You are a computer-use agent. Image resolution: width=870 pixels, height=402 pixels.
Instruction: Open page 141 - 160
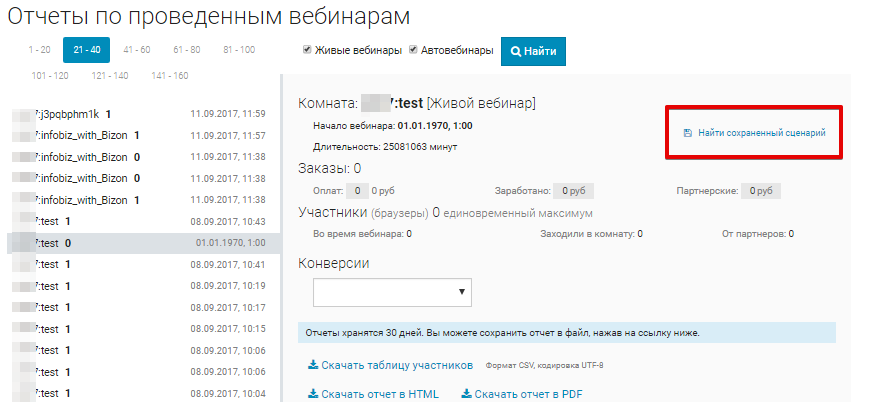tap(169, 76)
